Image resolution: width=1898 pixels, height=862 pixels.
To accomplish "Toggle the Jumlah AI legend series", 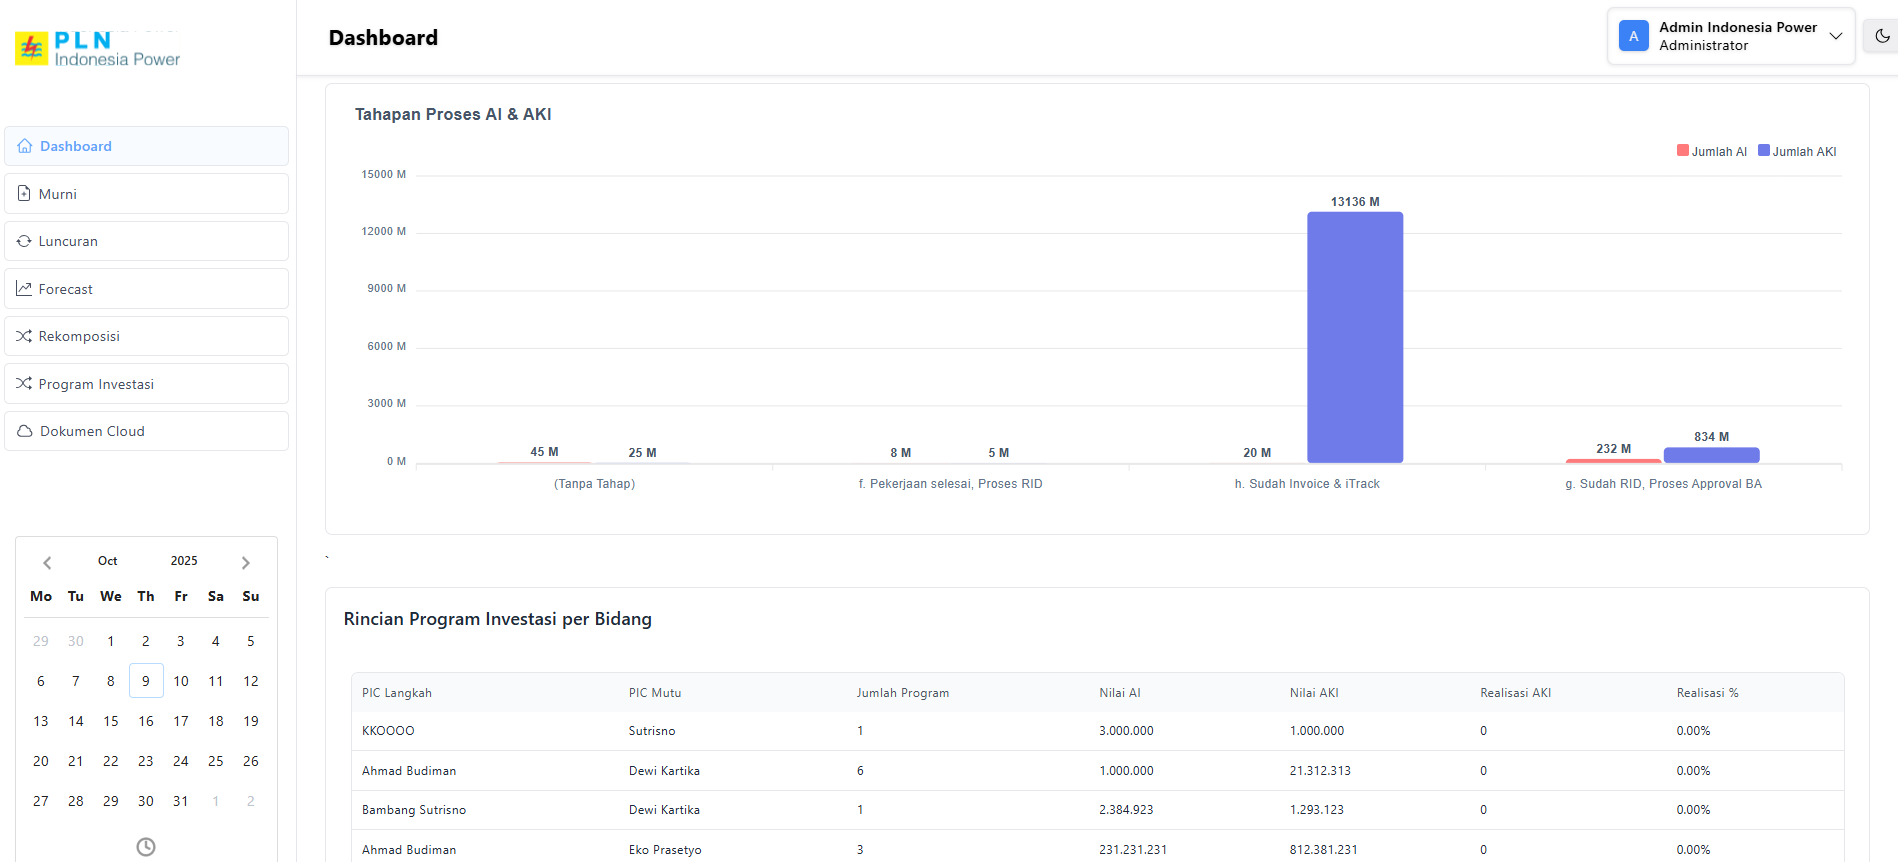I will point(1712,152).
